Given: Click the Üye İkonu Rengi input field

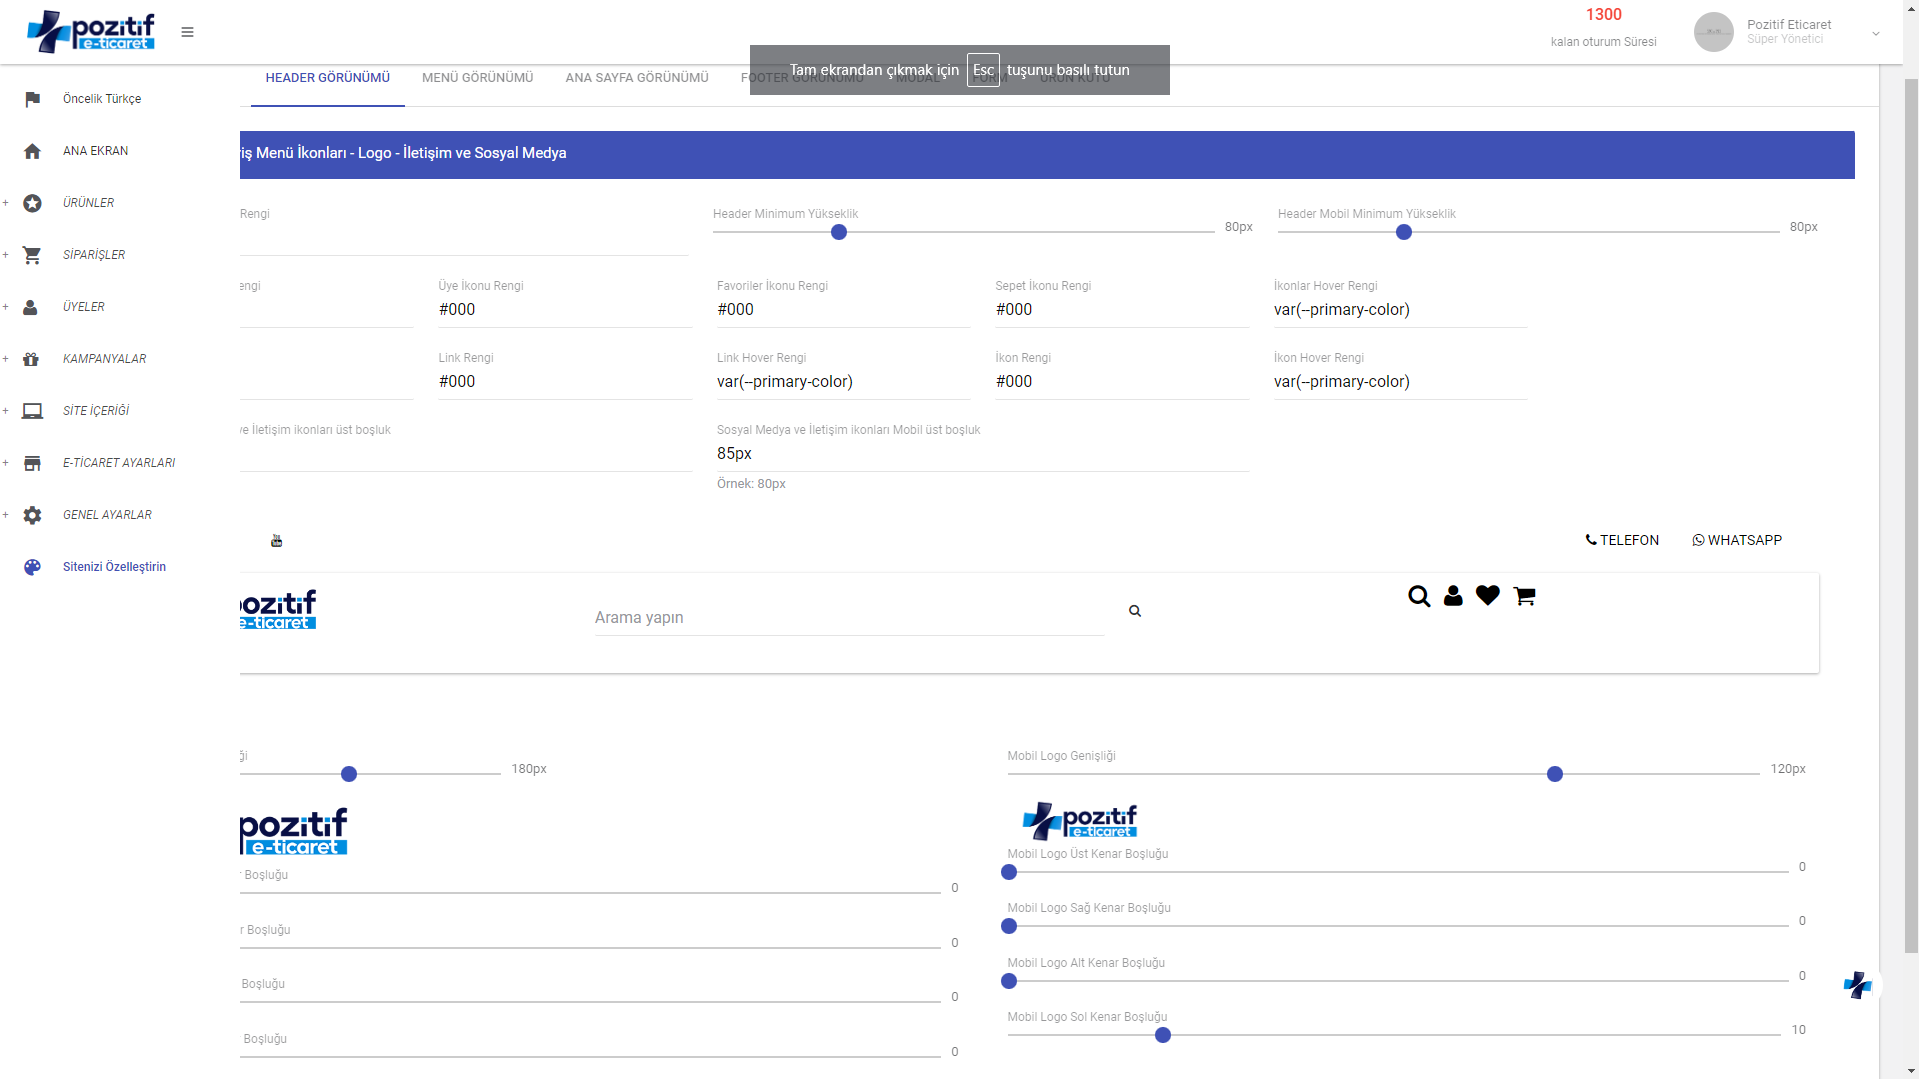Looking at the screenshot, I should (564, 310).
